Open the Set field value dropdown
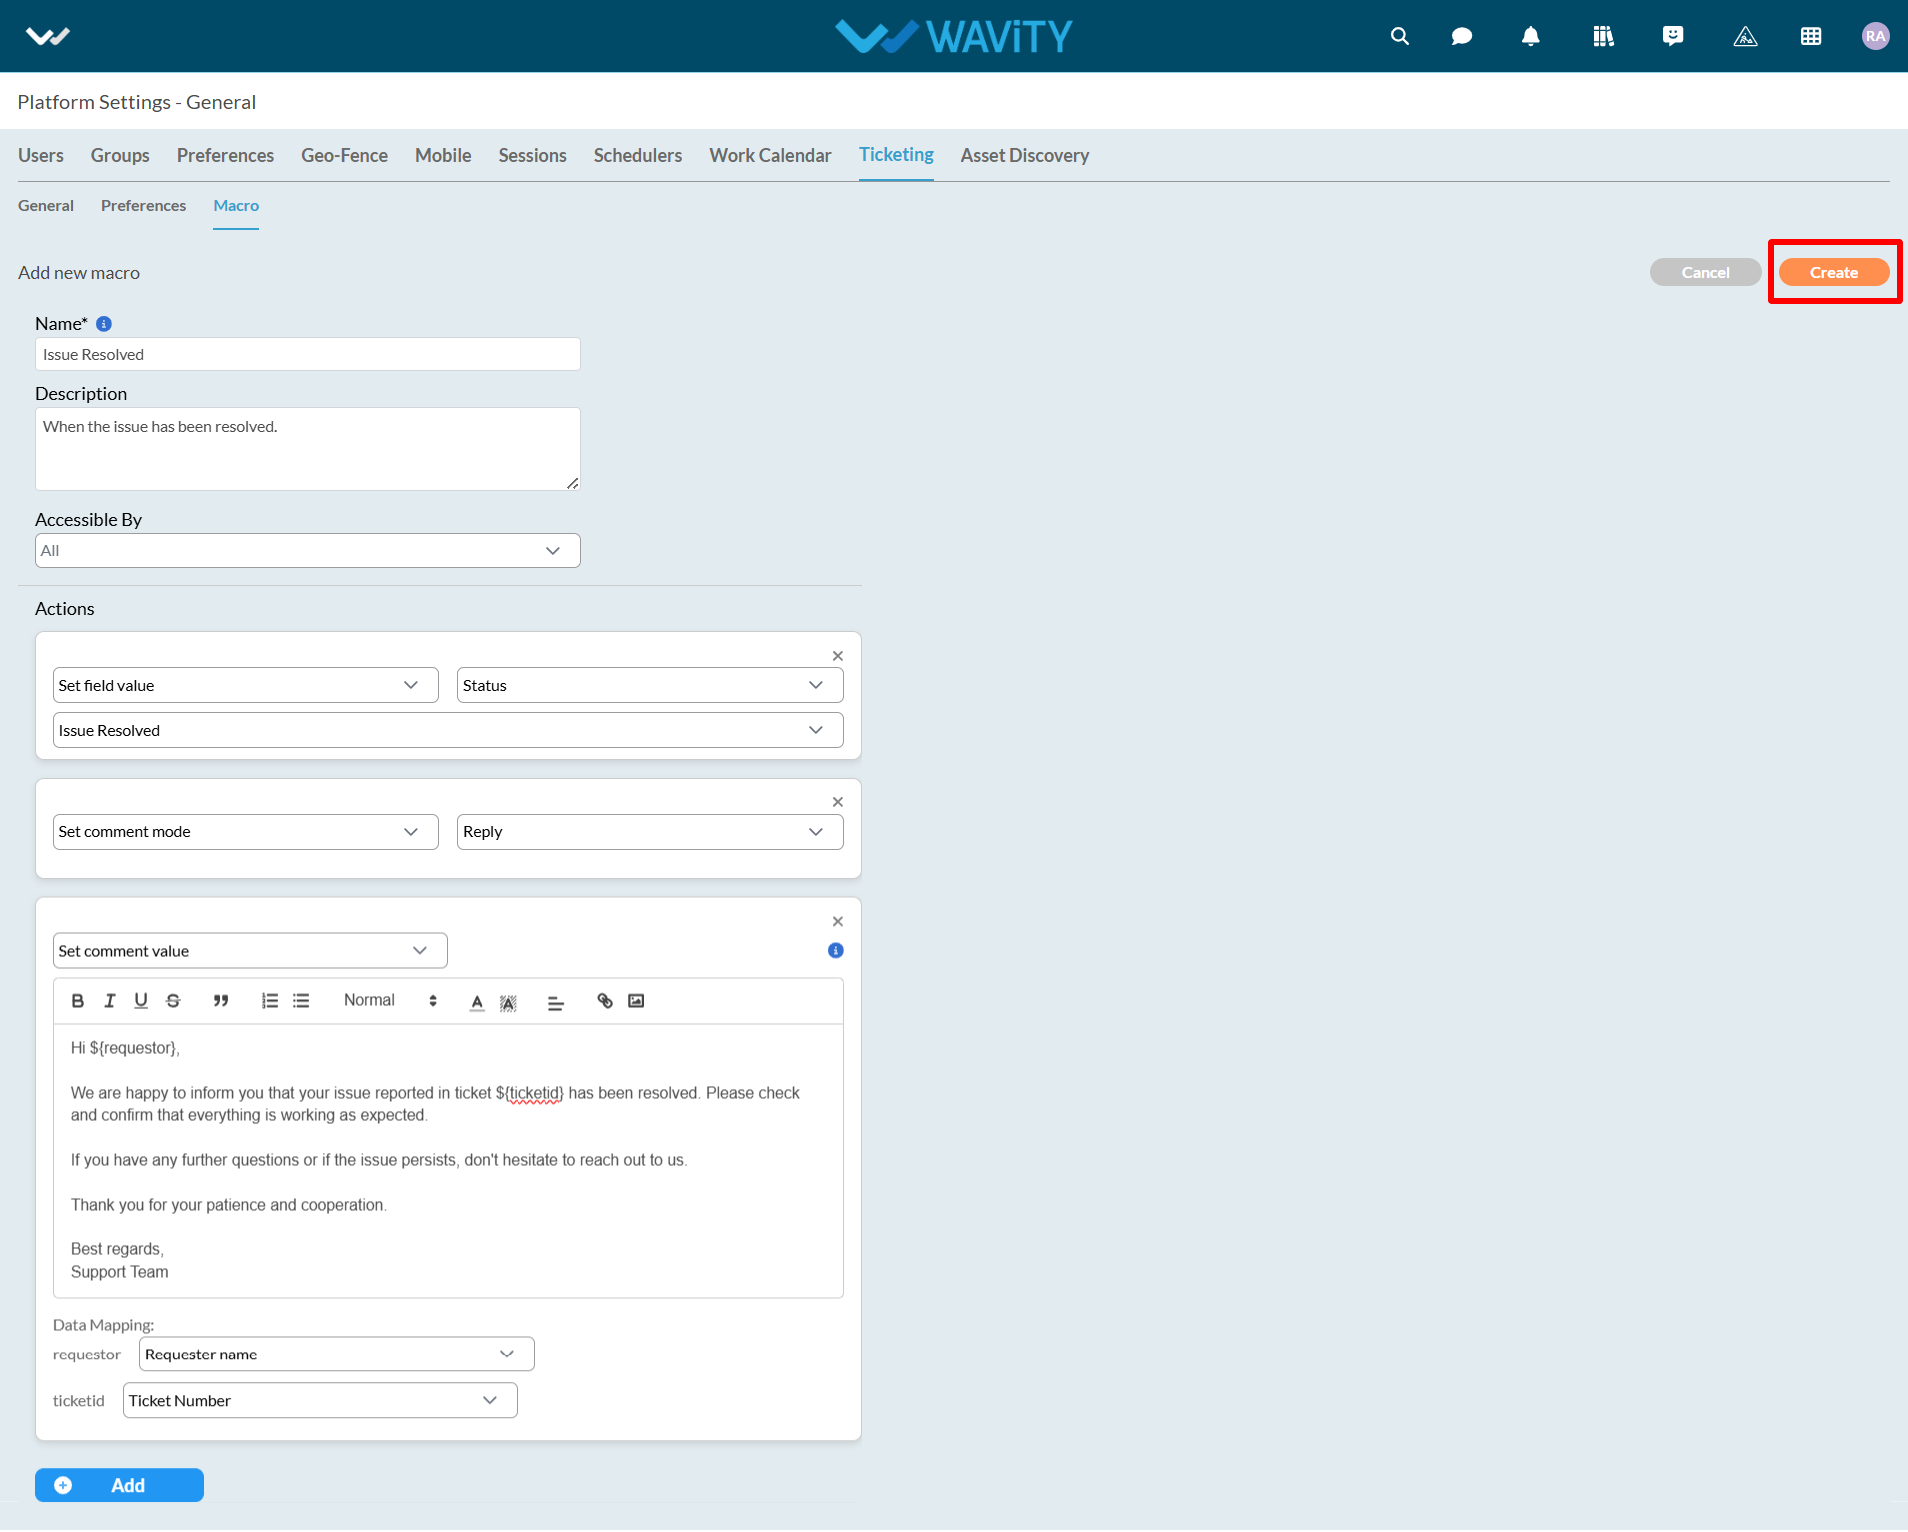 (x=246, y=685)
